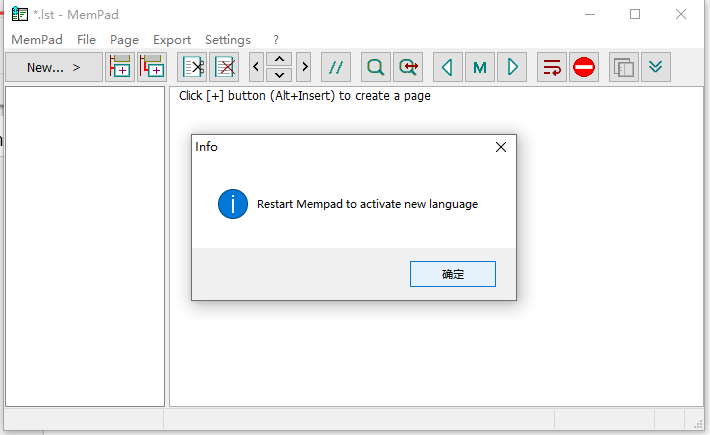Click the gray window layout icon
The width and height of the screenshot is (710, 435).
(624, 67)
